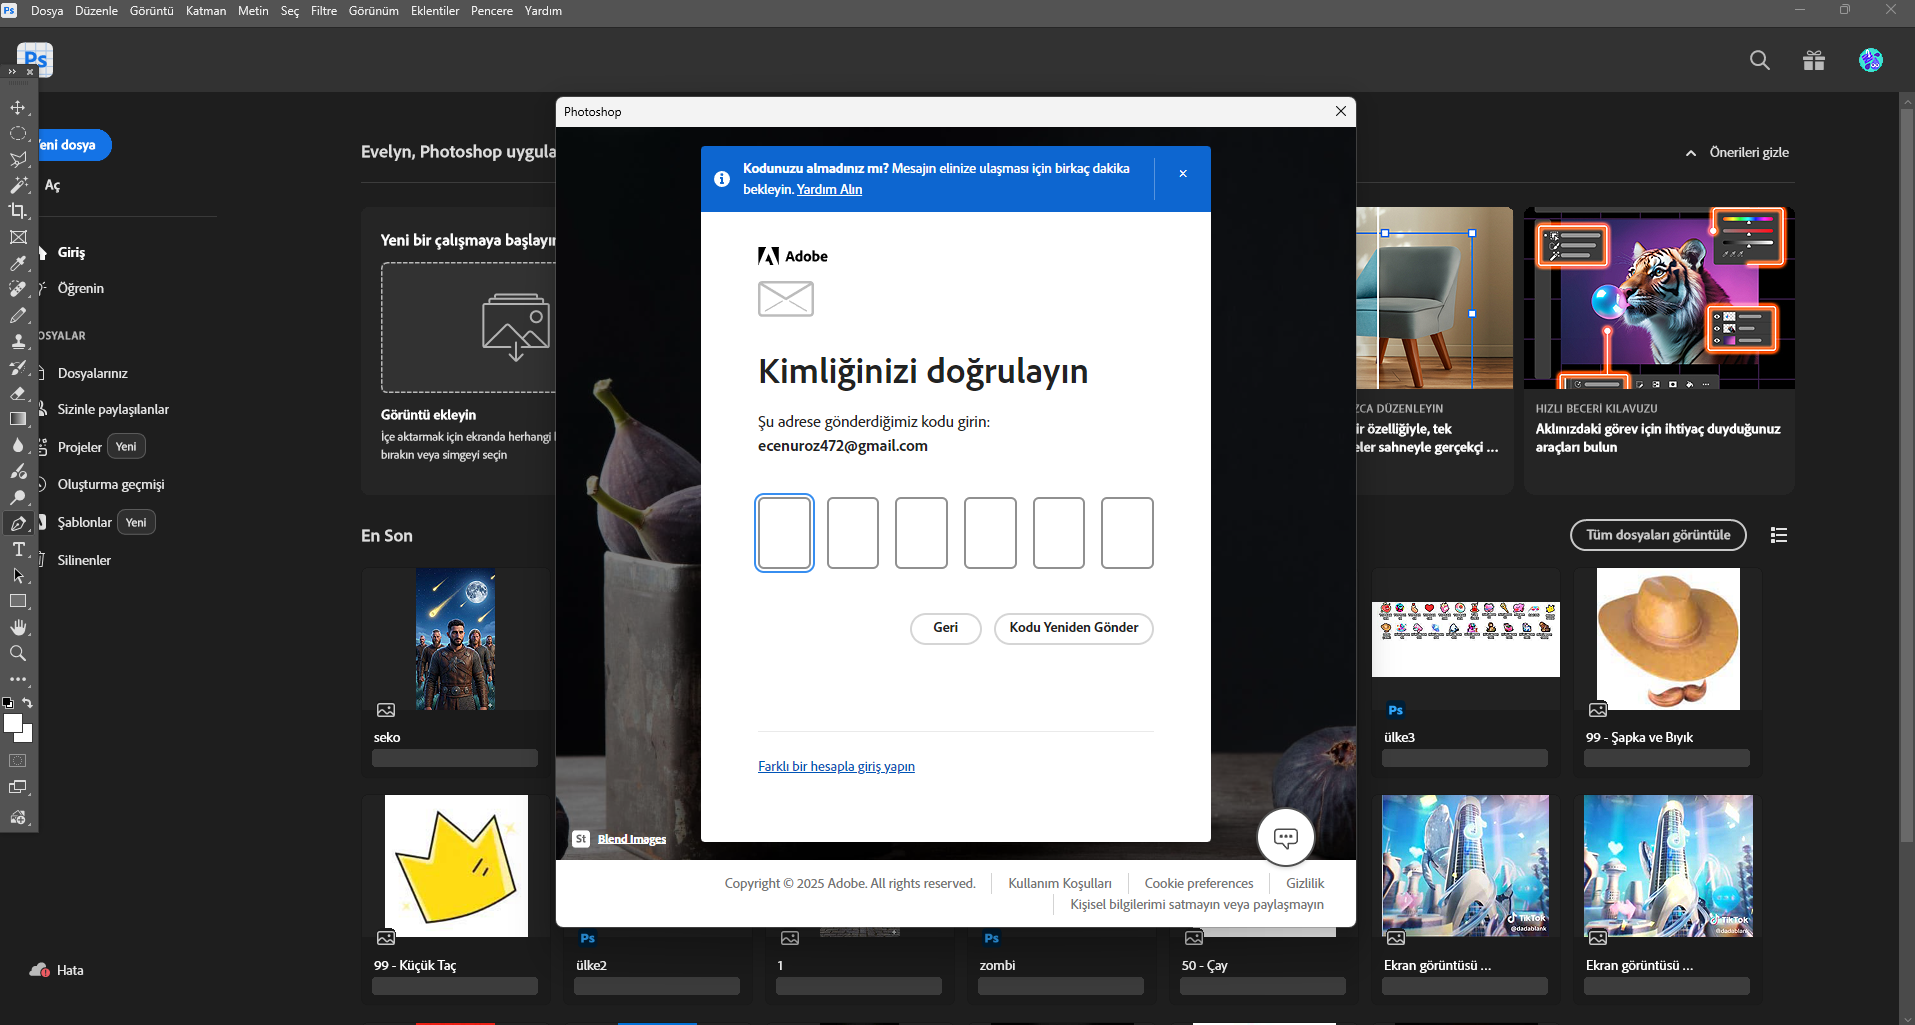Viewport: 1915px width, 1025px height.
Task: Set the background color swatch
Action: (x=25, y=734)
